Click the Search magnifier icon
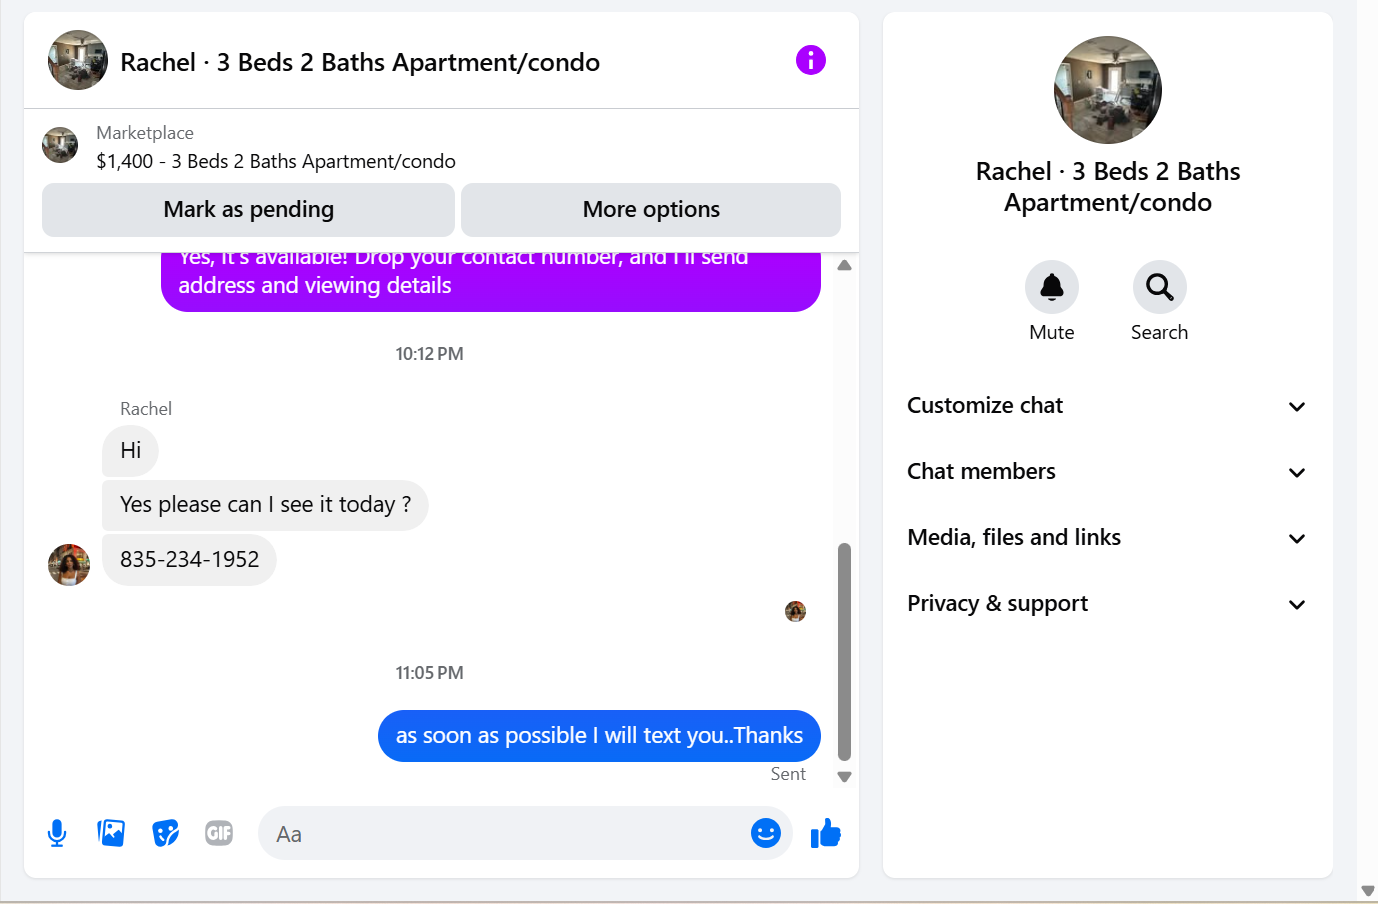Screen dimensions: 1378x904 tap(1160, 287)
